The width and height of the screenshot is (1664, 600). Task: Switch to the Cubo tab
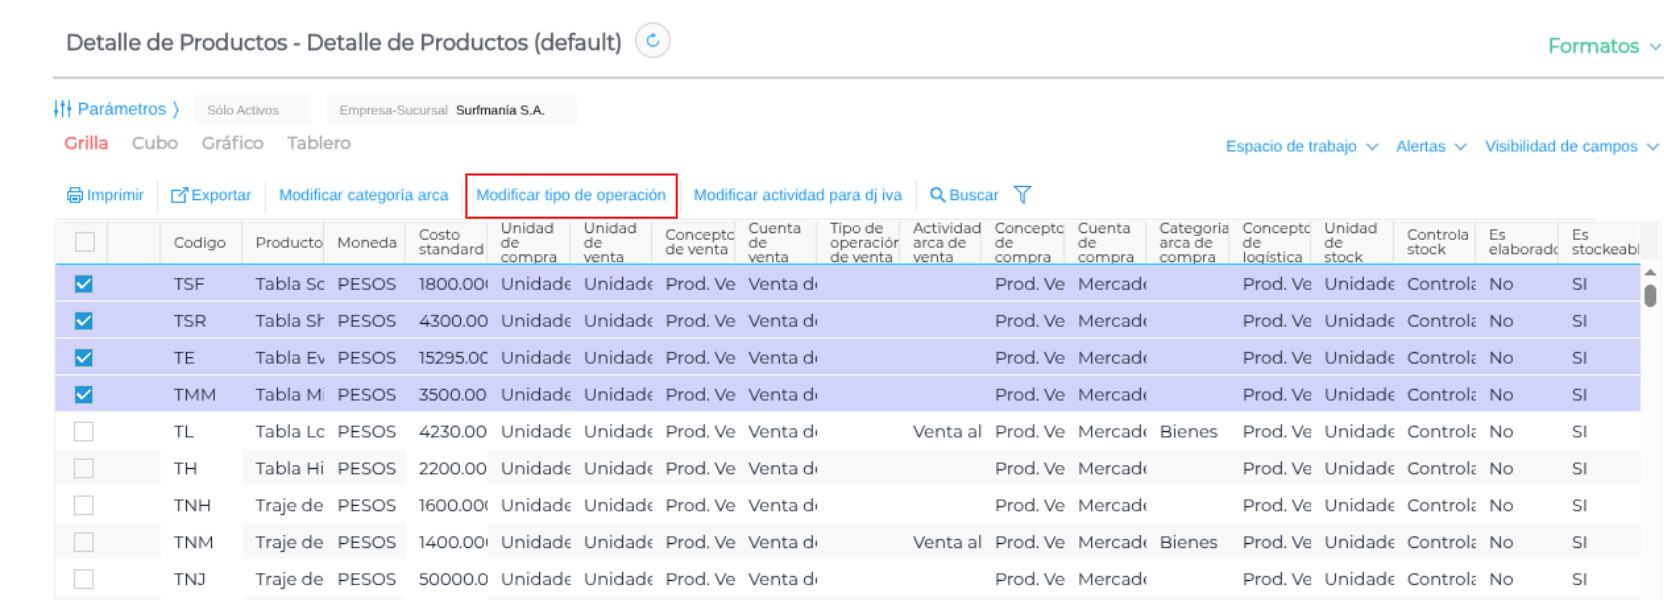(155, 143)
